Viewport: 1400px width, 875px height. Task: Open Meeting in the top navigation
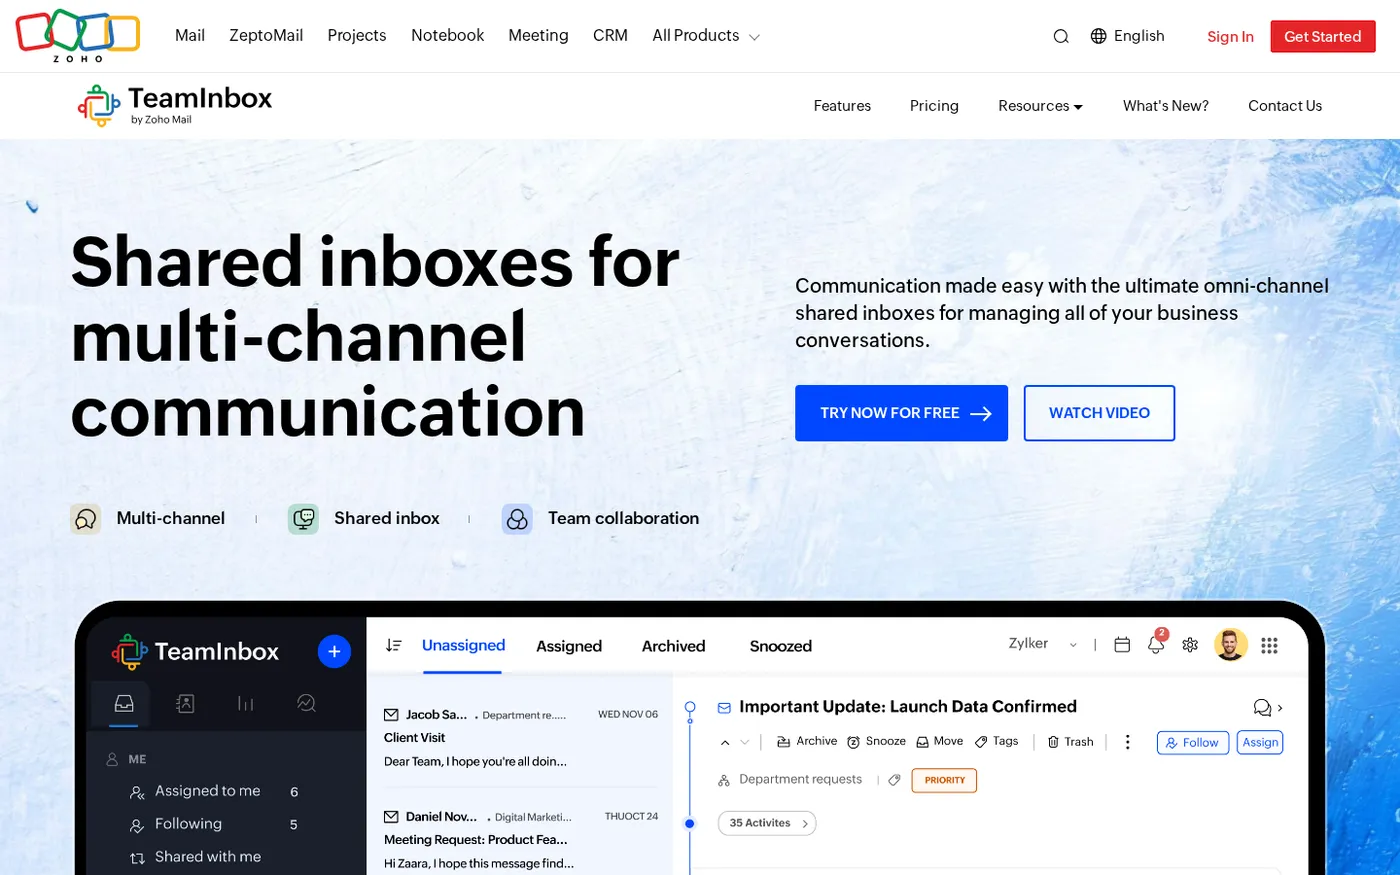click(538, 36)
